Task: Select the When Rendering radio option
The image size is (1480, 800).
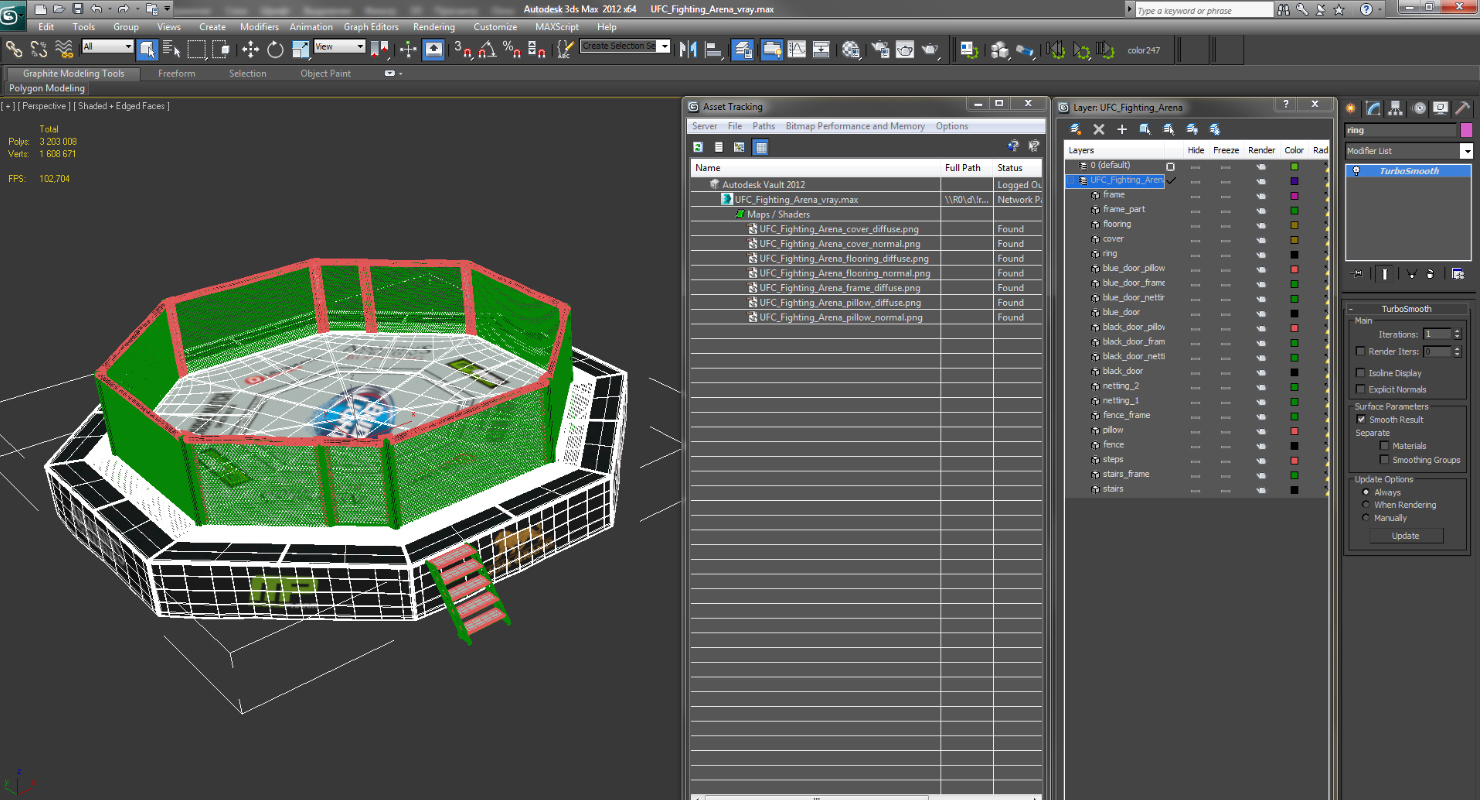Action: [1366, 505]
